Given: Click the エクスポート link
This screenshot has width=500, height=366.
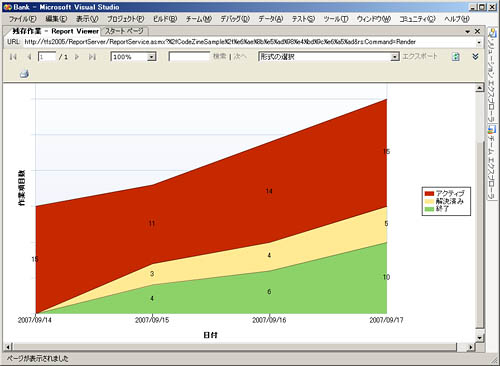Looking at the screenshot, I should pyautogui.click(x=420, y=56).
